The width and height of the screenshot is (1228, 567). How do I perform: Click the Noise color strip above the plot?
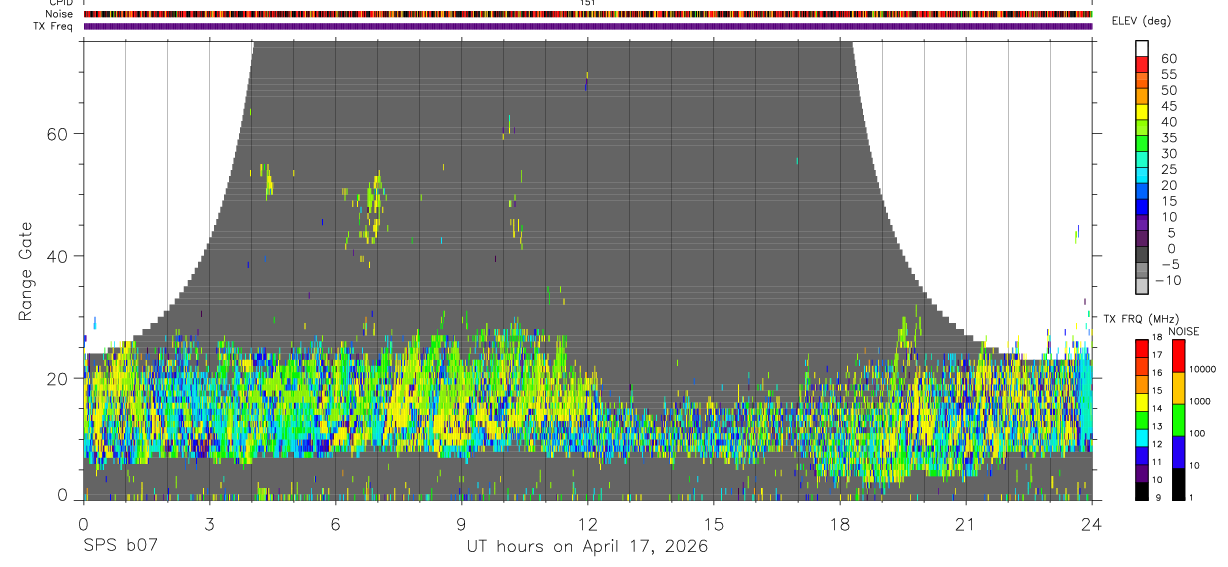587,14
